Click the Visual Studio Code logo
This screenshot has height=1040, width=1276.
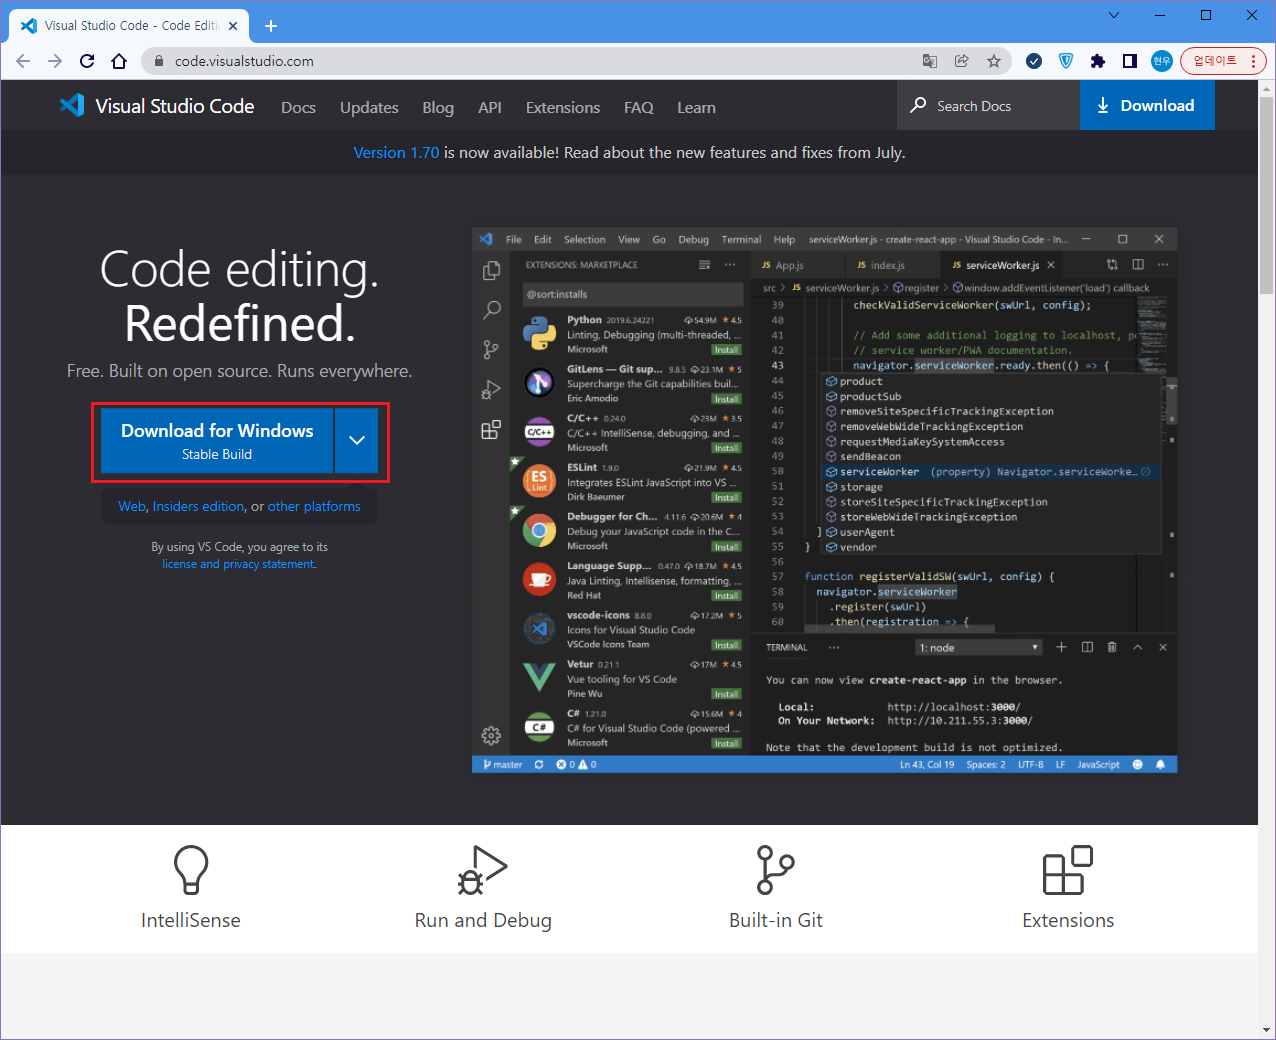coord(156,106)
